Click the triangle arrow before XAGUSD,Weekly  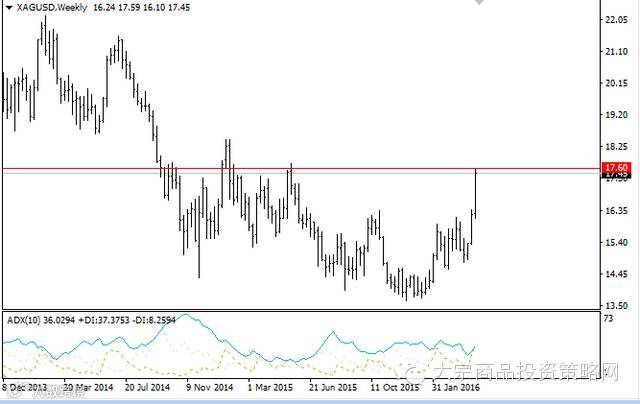[9, 7]
